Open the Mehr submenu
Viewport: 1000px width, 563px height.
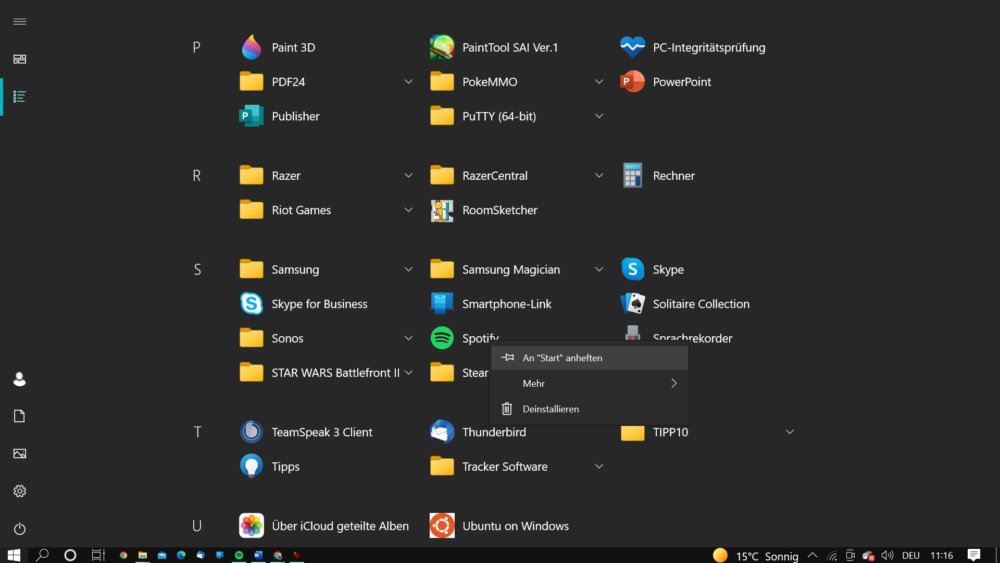[589, 383]
